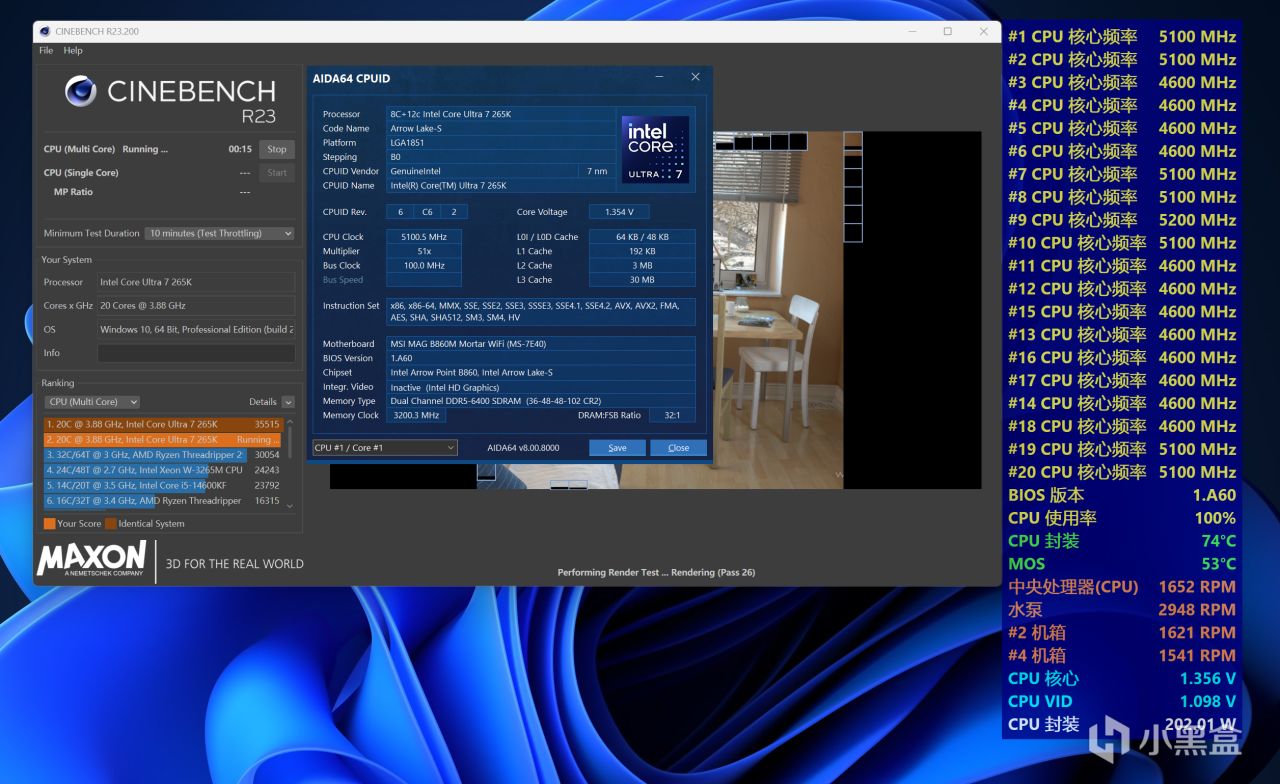Click the CPU 使用率 100% sensor line

point(1122,518)
